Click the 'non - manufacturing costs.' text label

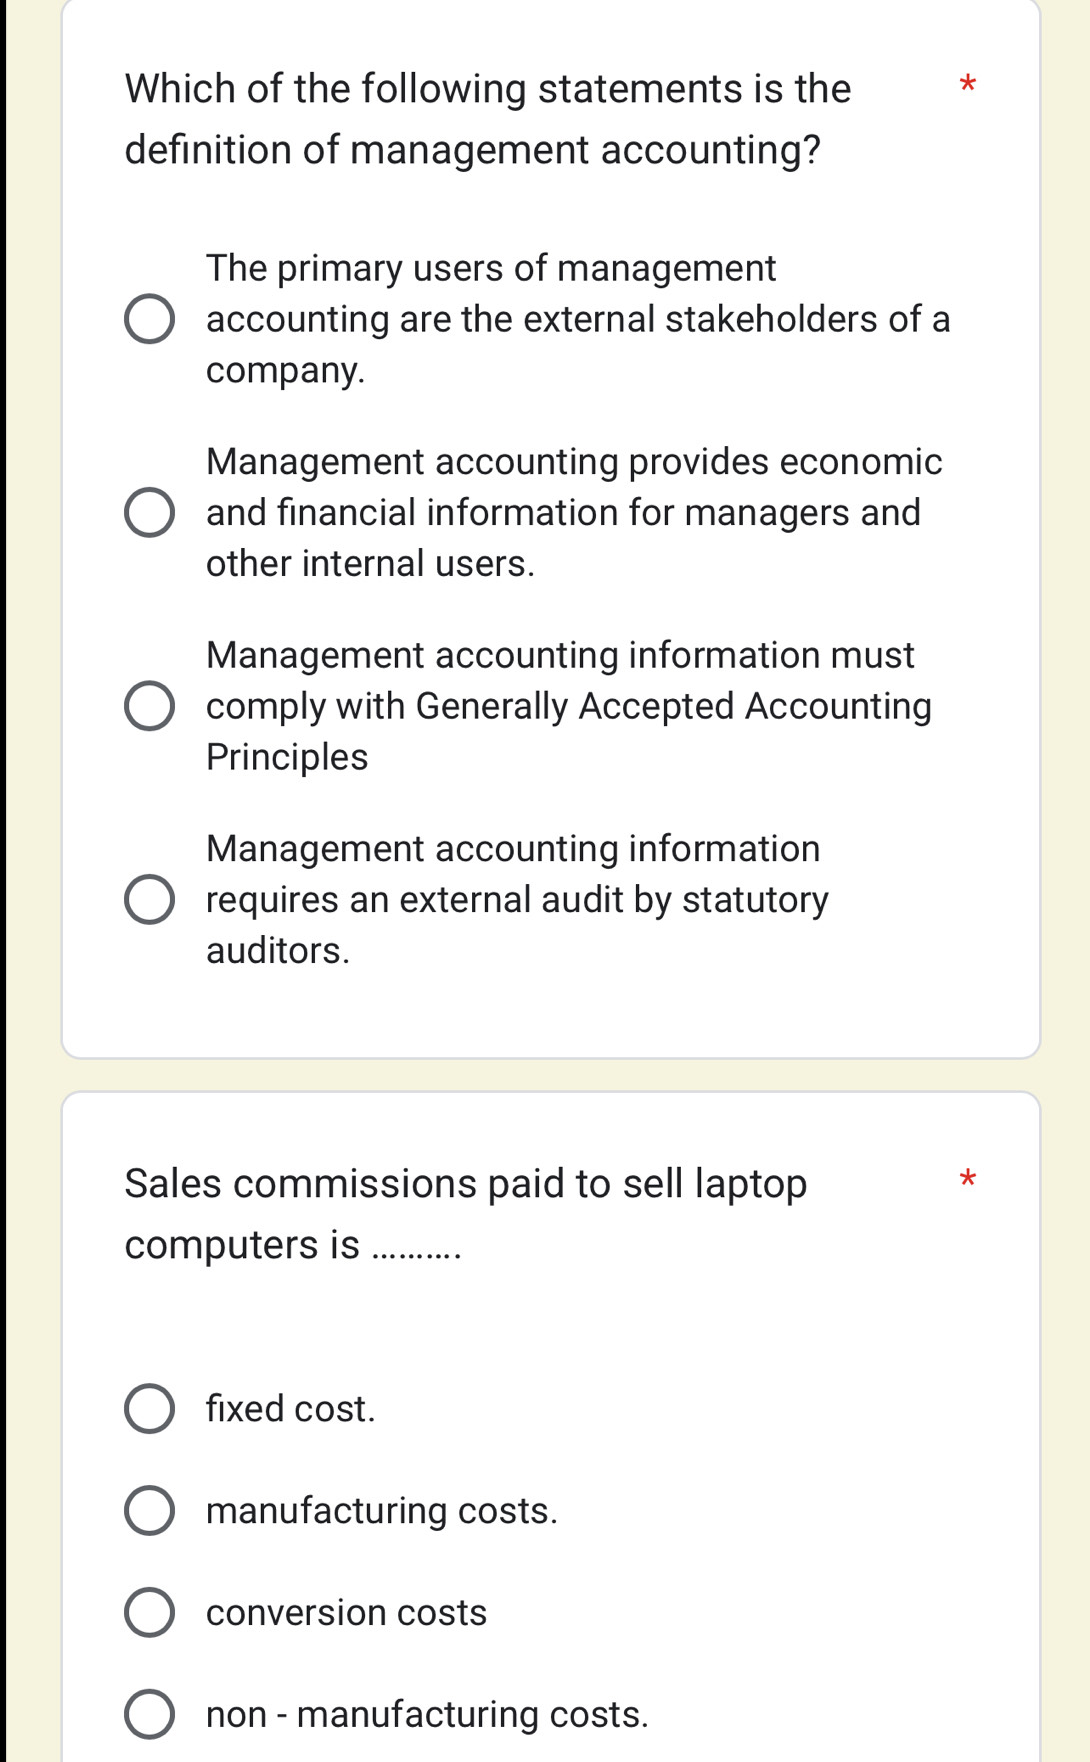pyautogui.click(x=427, y=1714)
